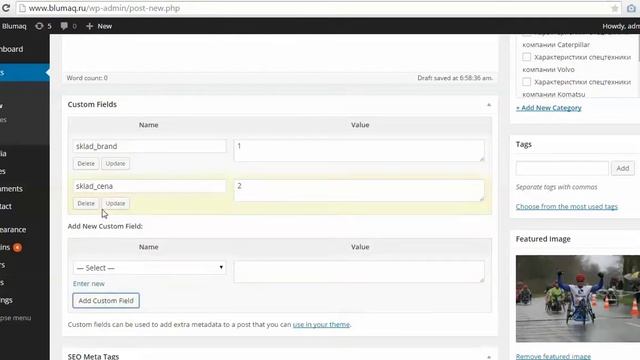
Task: Reload the page with browser refresh icon
Action: [6, 8]
